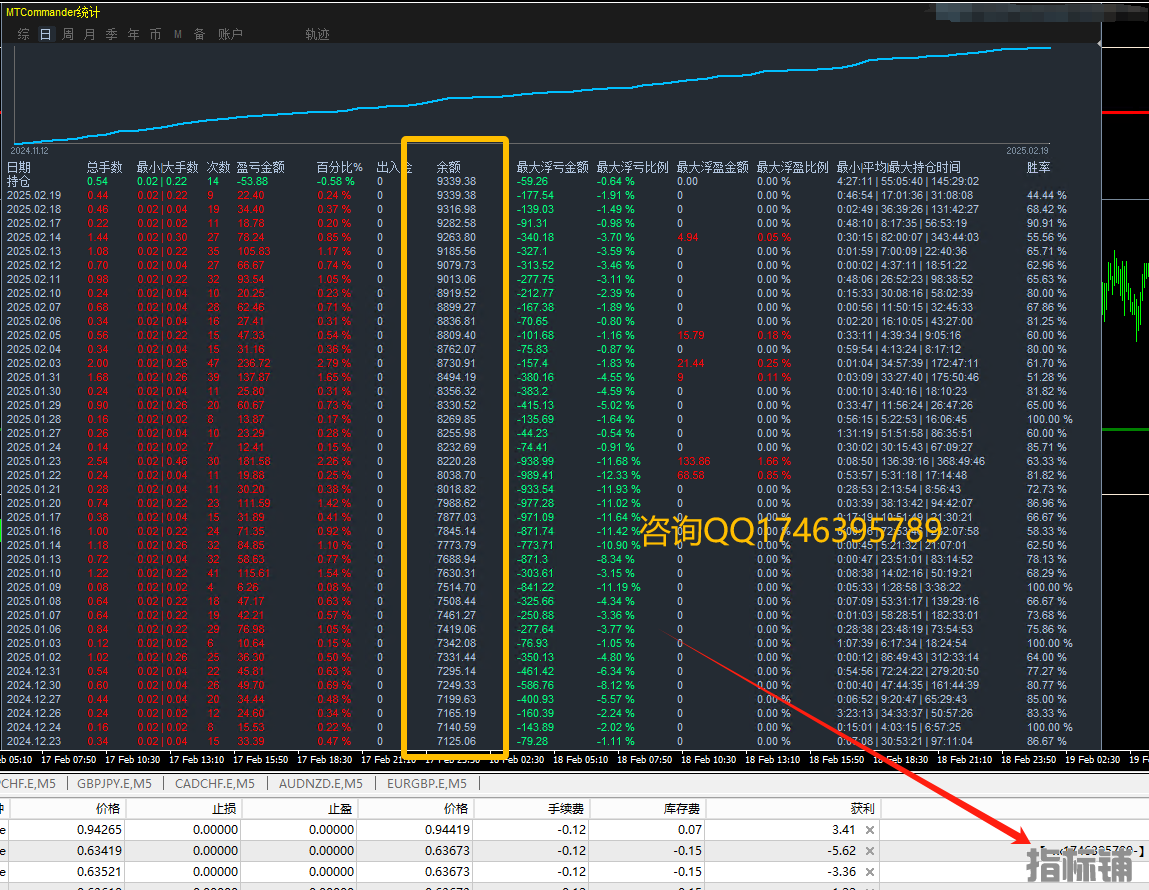The height and width of the screenshot is (890, 1149).
Task: Close the order with -3.36 profit via its X
Action: click(869, 872)
